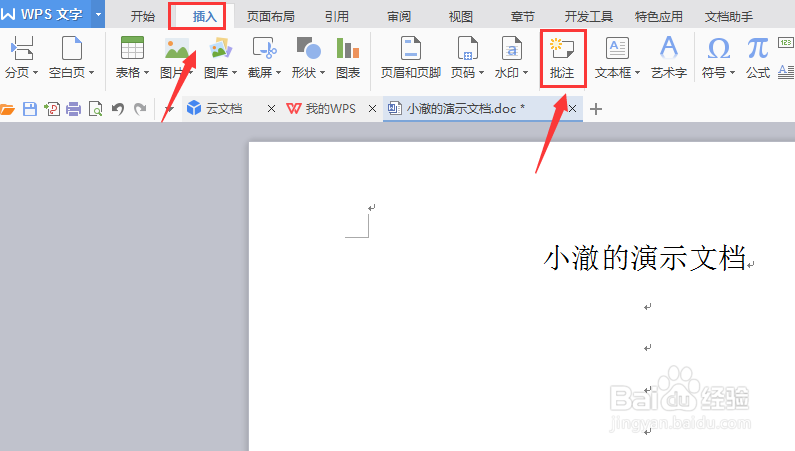Expand the 截屏 dropdown arrow
This screenshot has height=451, width=795.
point(278,72)
